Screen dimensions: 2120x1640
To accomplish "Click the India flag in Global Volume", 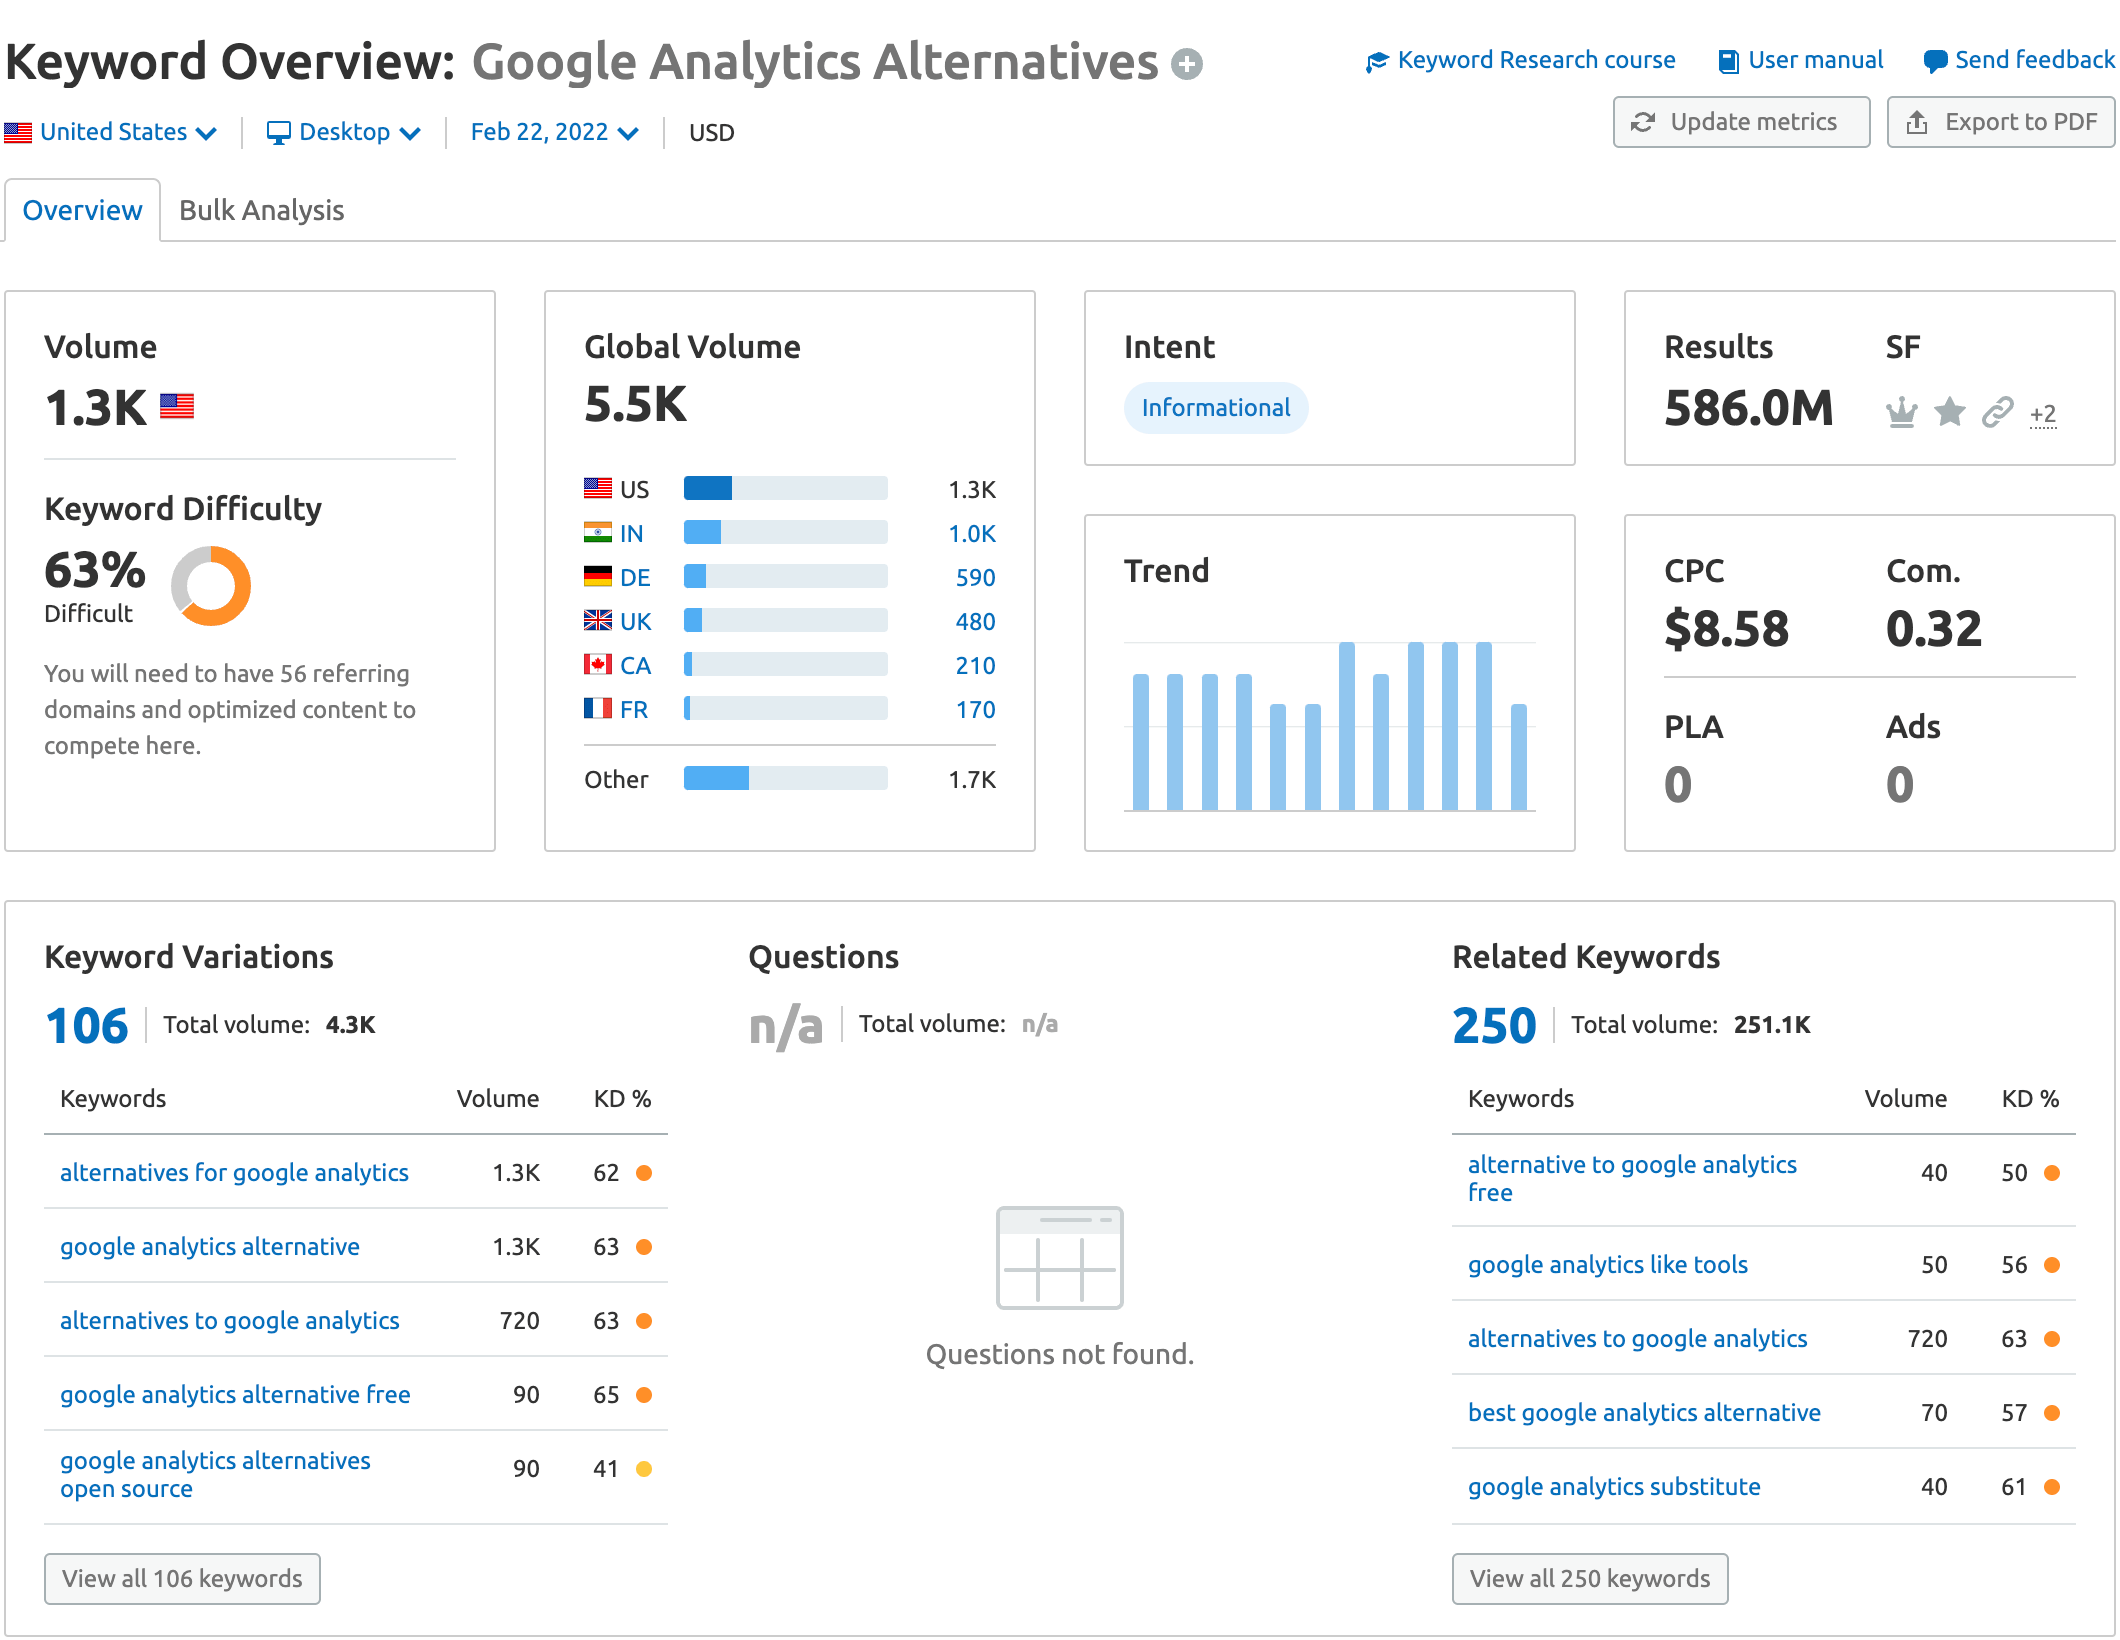I will pyautogui.click(x=598, y=532).
